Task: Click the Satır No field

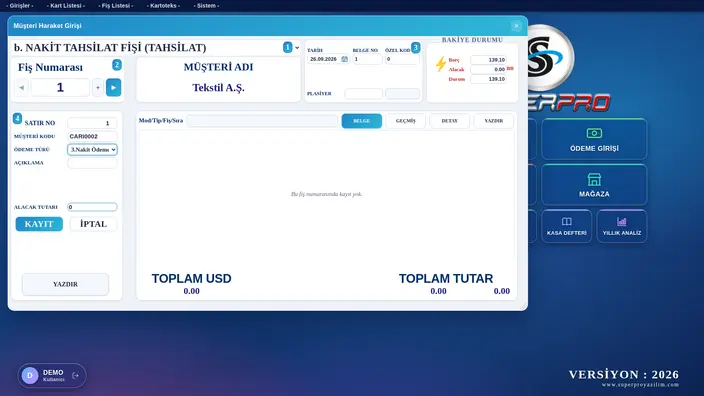Action: click(x=92, y=123)
